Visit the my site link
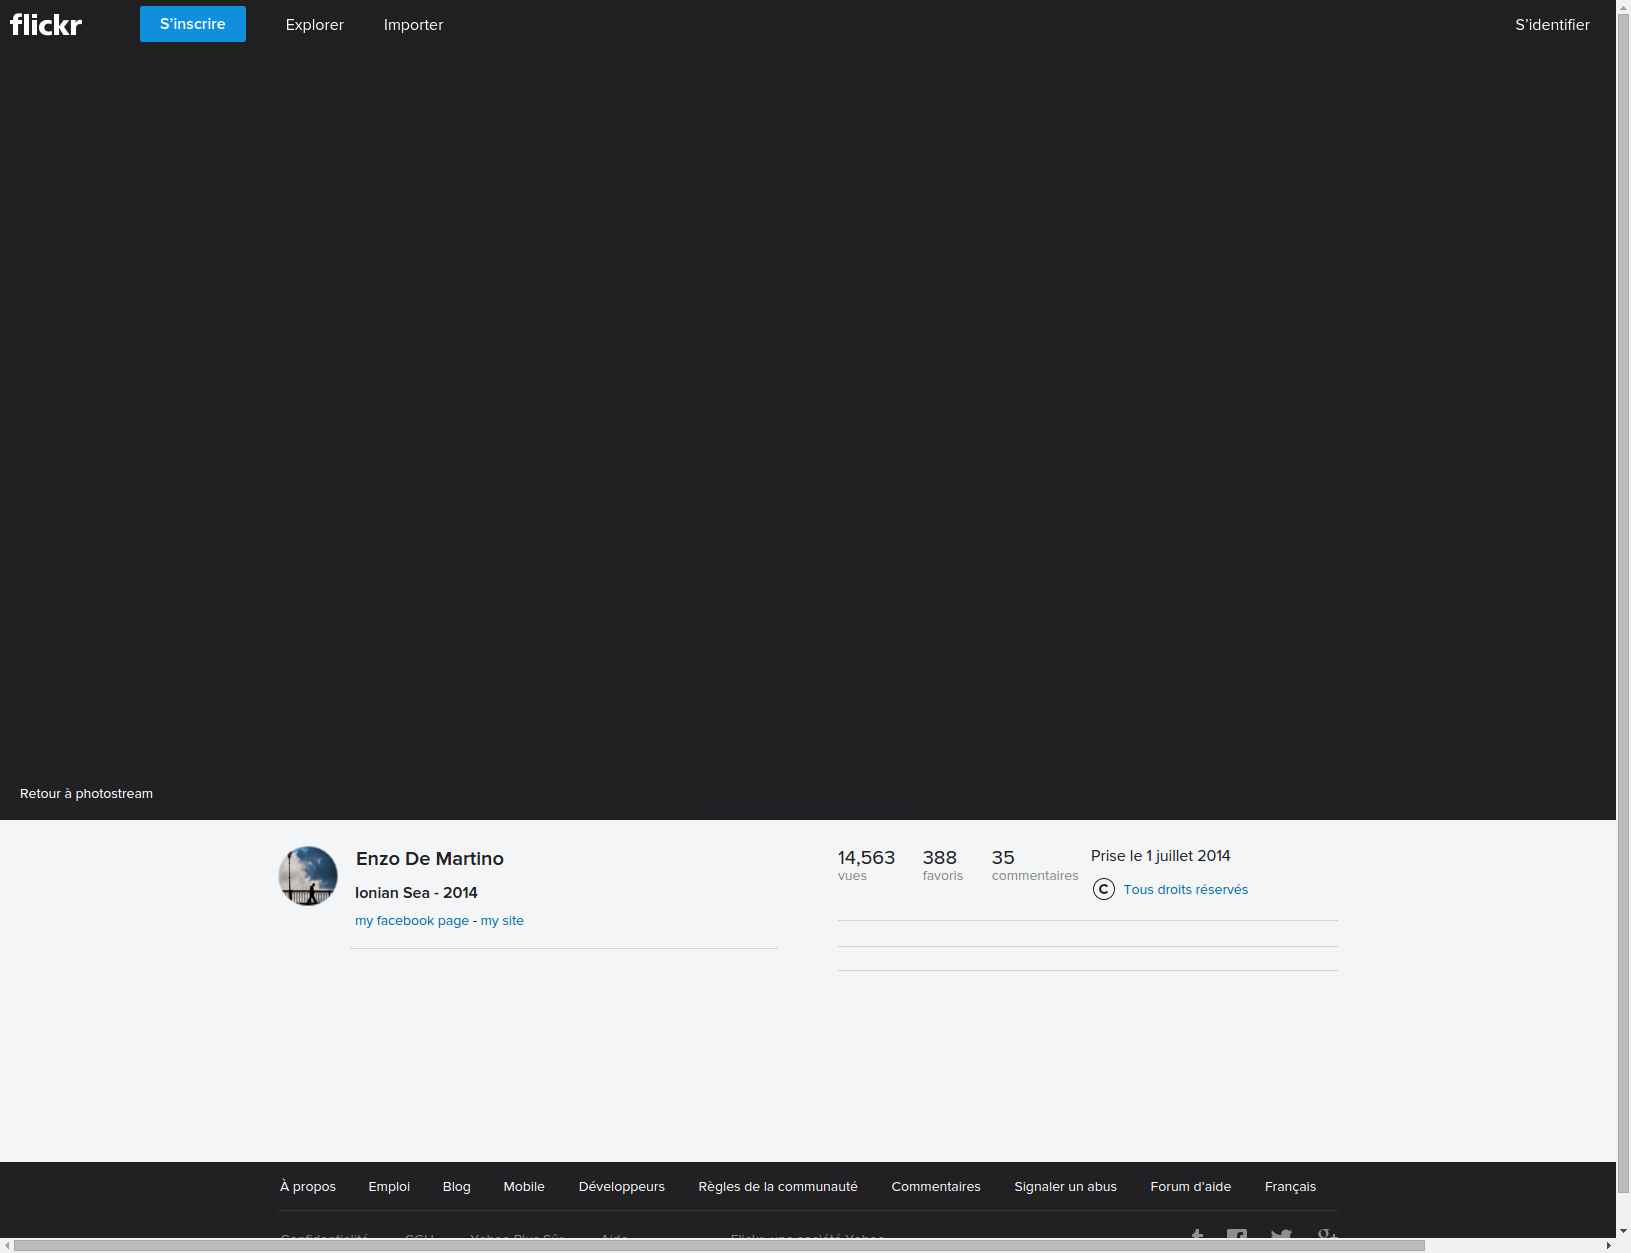The image size is (1631, 1253). 502,921
